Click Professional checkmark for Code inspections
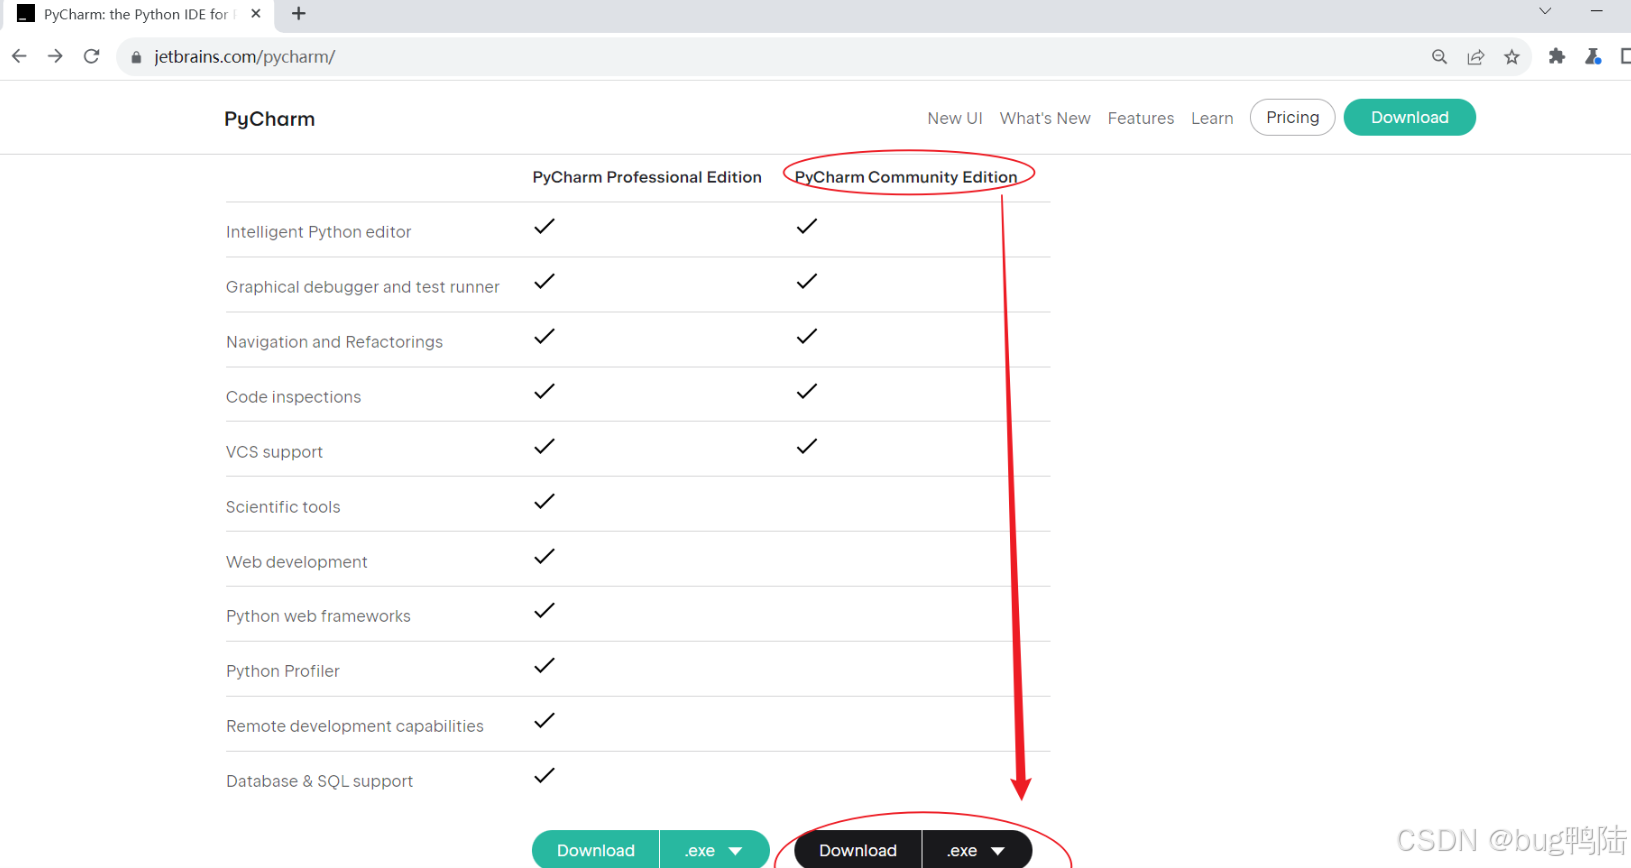 [544, 391]
